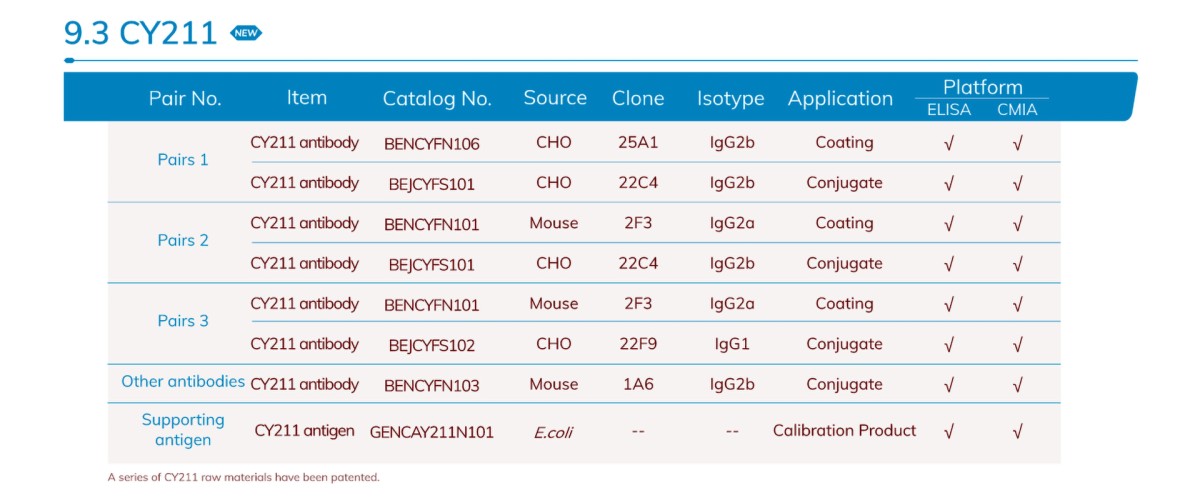Open catalog number GENCAY211N101
The height and width of the screenshot is (503, 1200).
[x=432, y=433]
